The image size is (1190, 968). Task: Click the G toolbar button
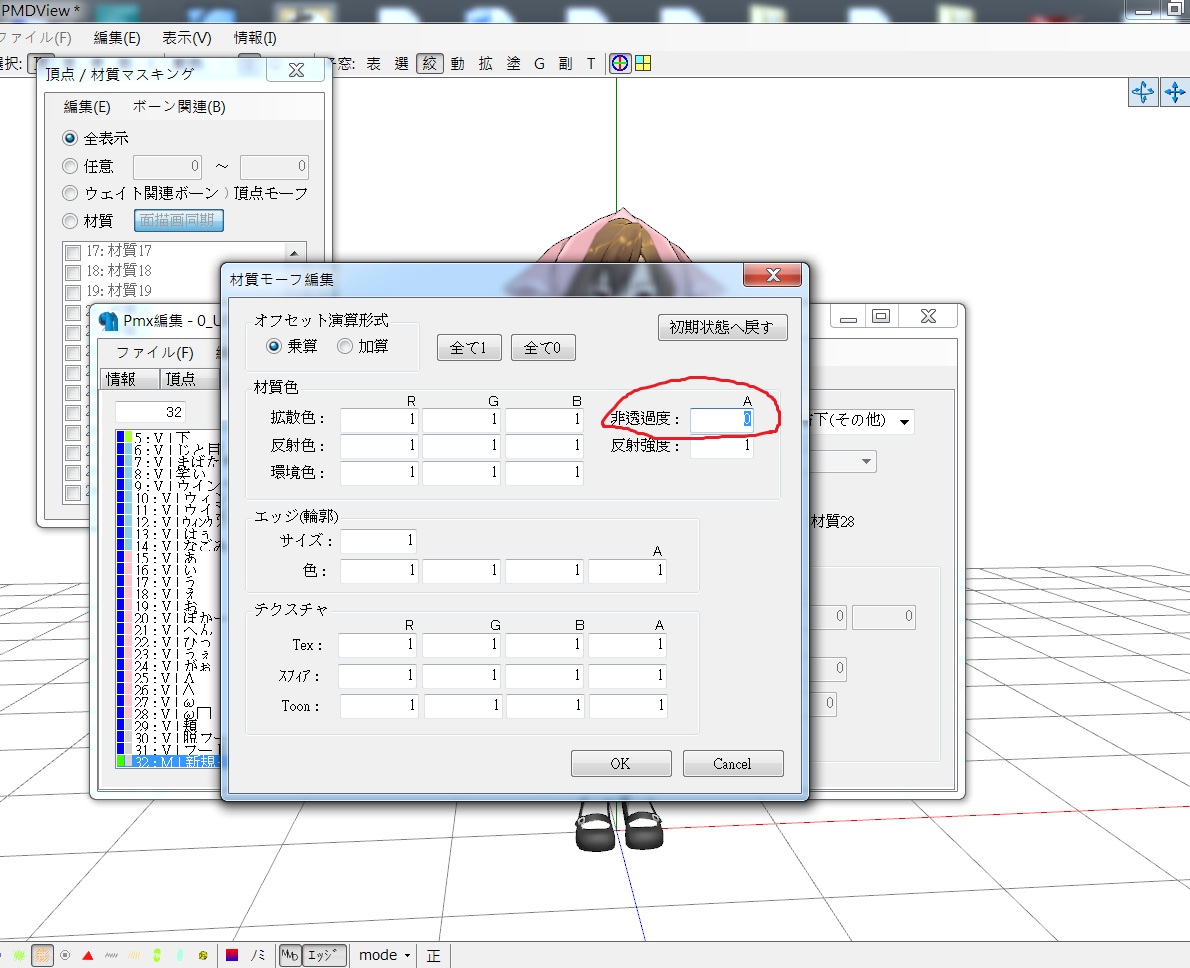coord(540,64)
